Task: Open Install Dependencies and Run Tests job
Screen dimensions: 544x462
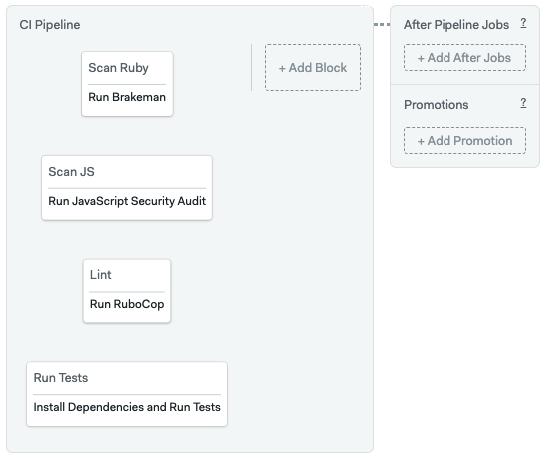Action: coord(127,407)
